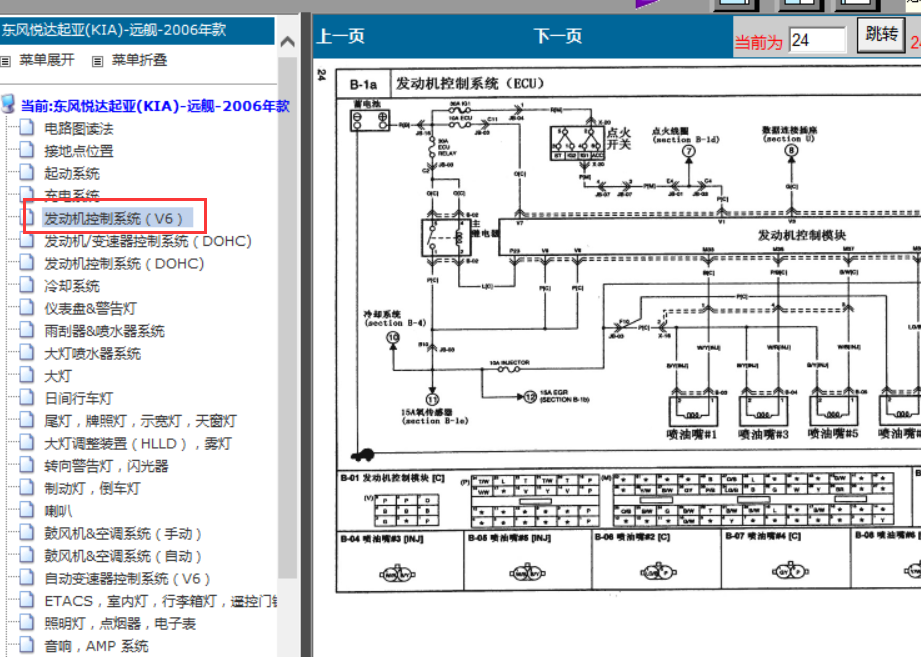Screen dimensions: 921x657
Task: Click the page icon beside 发动机控制系统（DOHC）
Action: pos(26,261)
